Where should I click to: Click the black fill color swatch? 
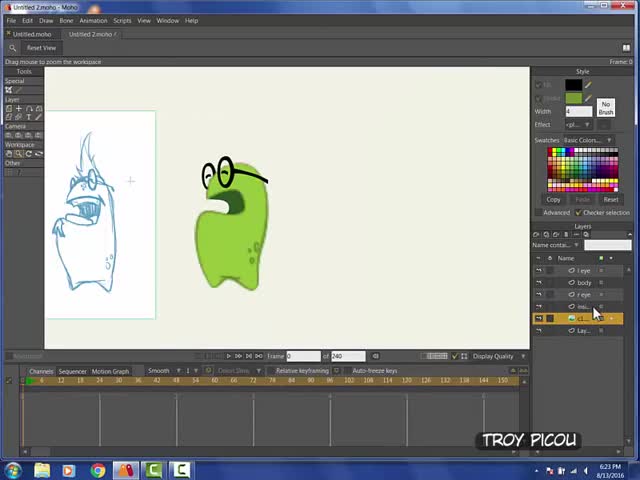click(x=573, y=85)
